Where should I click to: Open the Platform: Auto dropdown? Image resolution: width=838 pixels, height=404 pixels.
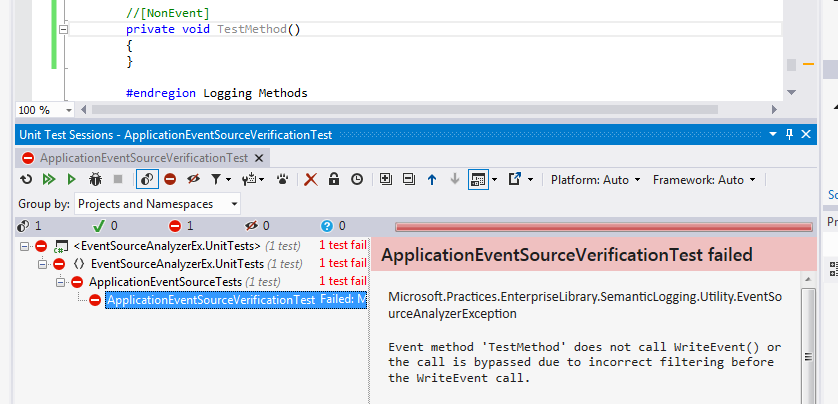point(595,180)
